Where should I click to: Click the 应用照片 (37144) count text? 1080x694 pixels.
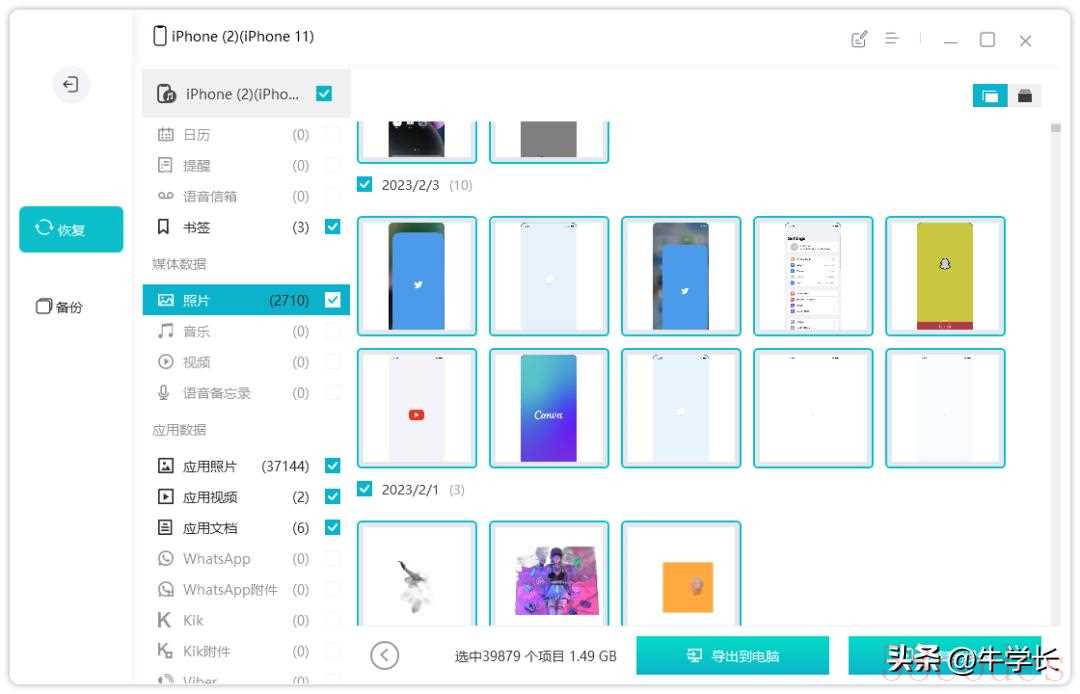(x=285, y=466)
